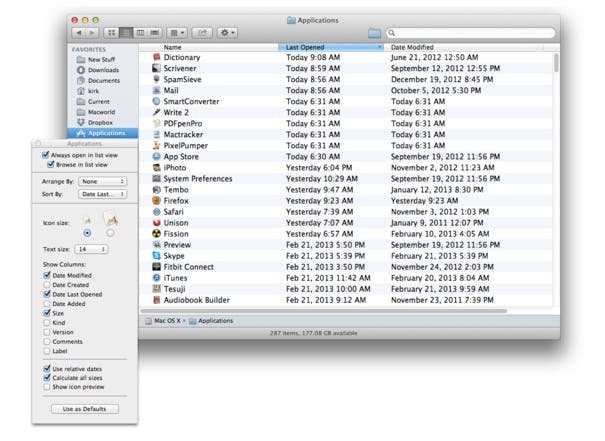605x441 pixels.
Task: Click the Safari app icon
Action: pyautogui.click(x=156, y=212)
